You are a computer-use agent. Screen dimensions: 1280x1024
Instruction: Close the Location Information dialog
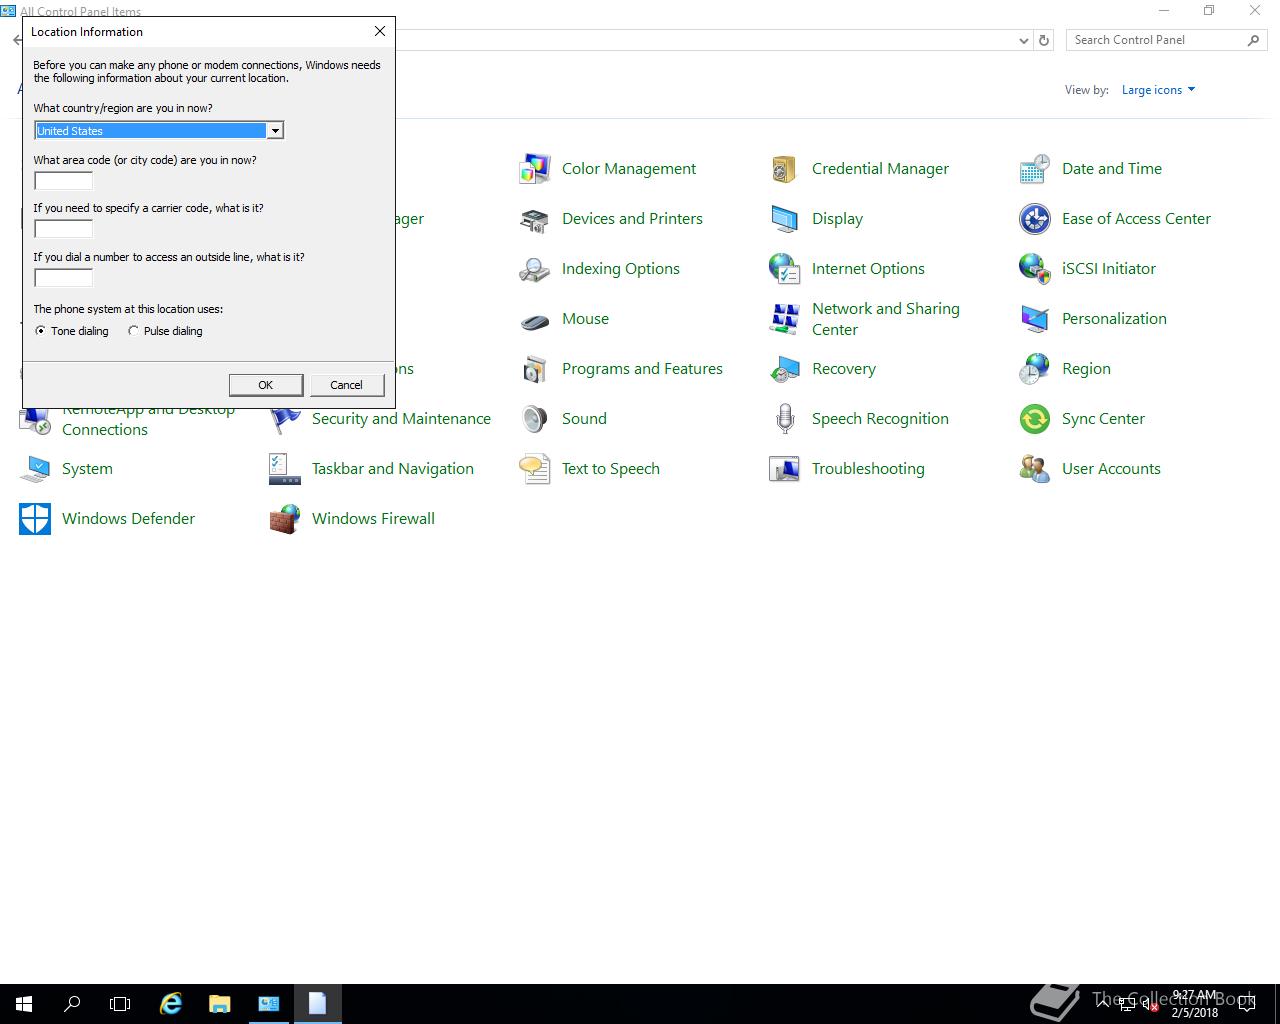(380, 31)
